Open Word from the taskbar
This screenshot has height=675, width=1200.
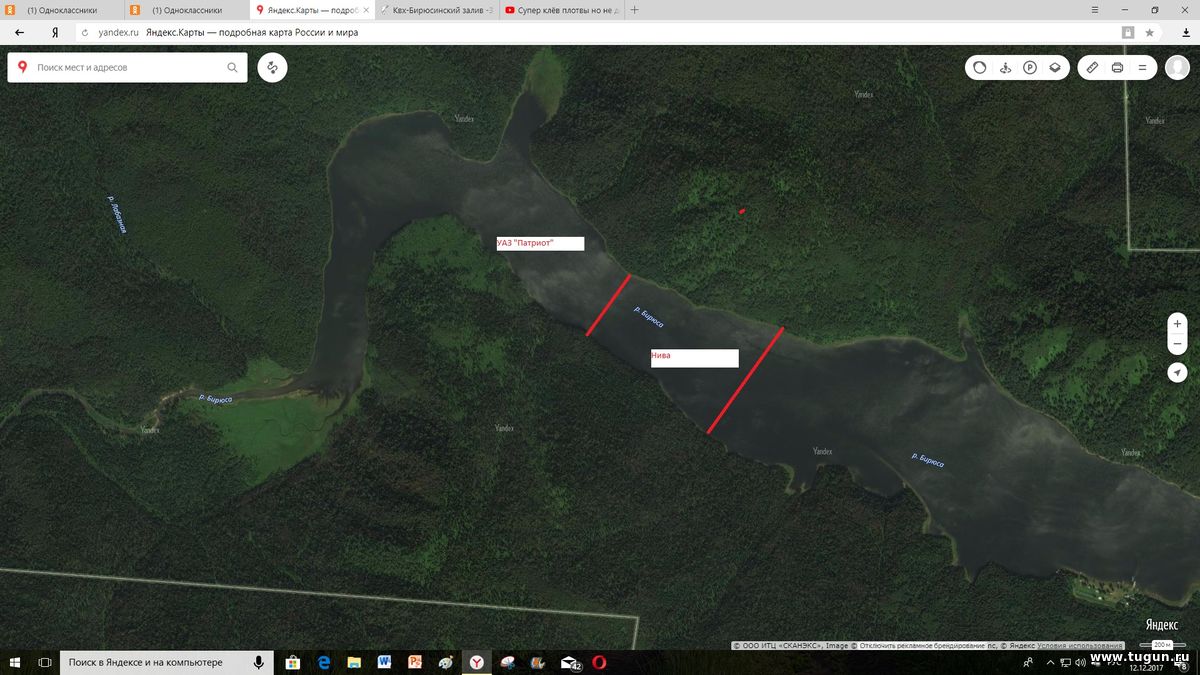point(384,662)
